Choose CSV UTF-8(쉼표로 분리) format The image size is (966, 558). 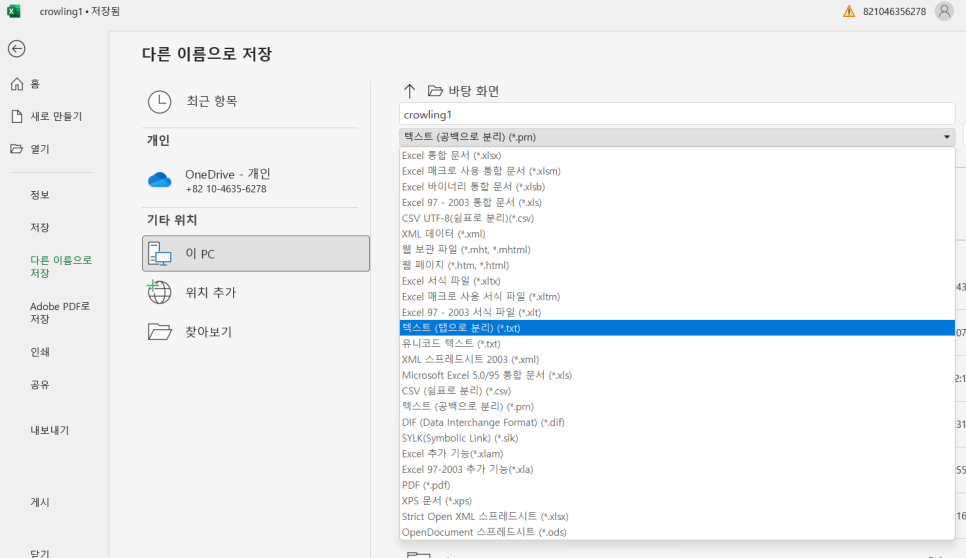click(677, 218)
